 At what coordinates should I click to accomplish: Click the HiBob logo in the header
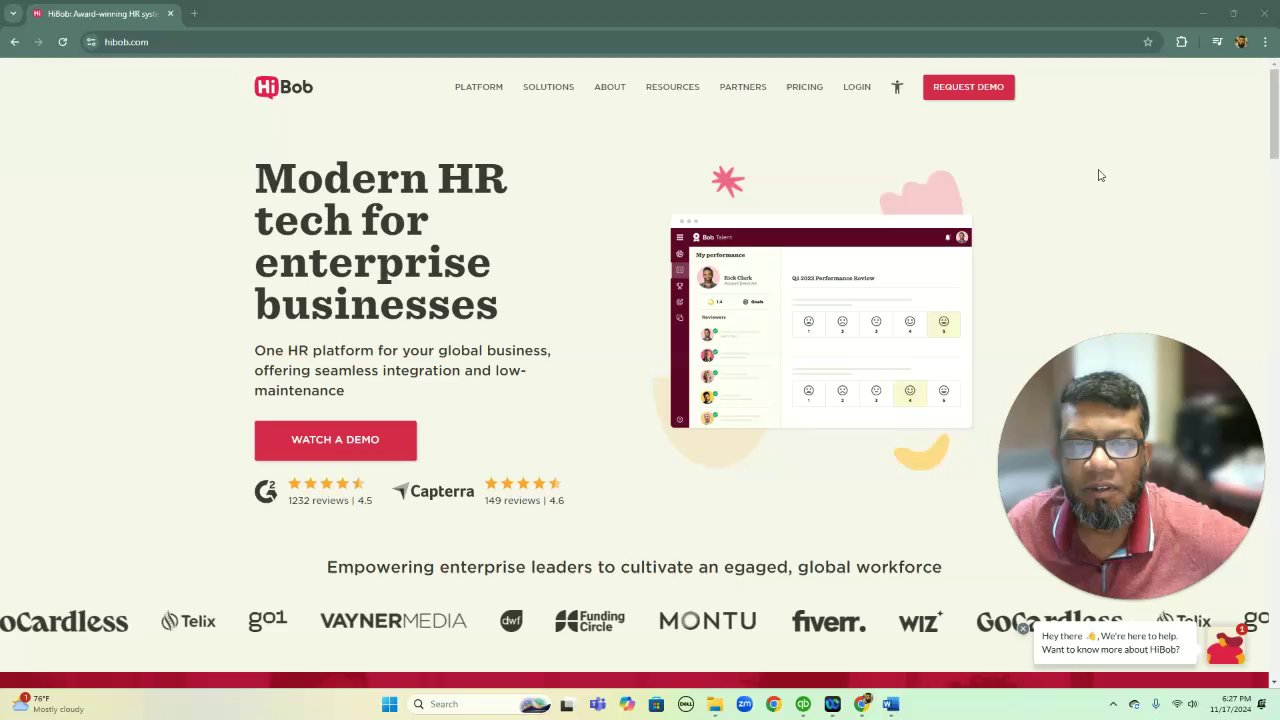pyautogui.click(x=283, y=87)
